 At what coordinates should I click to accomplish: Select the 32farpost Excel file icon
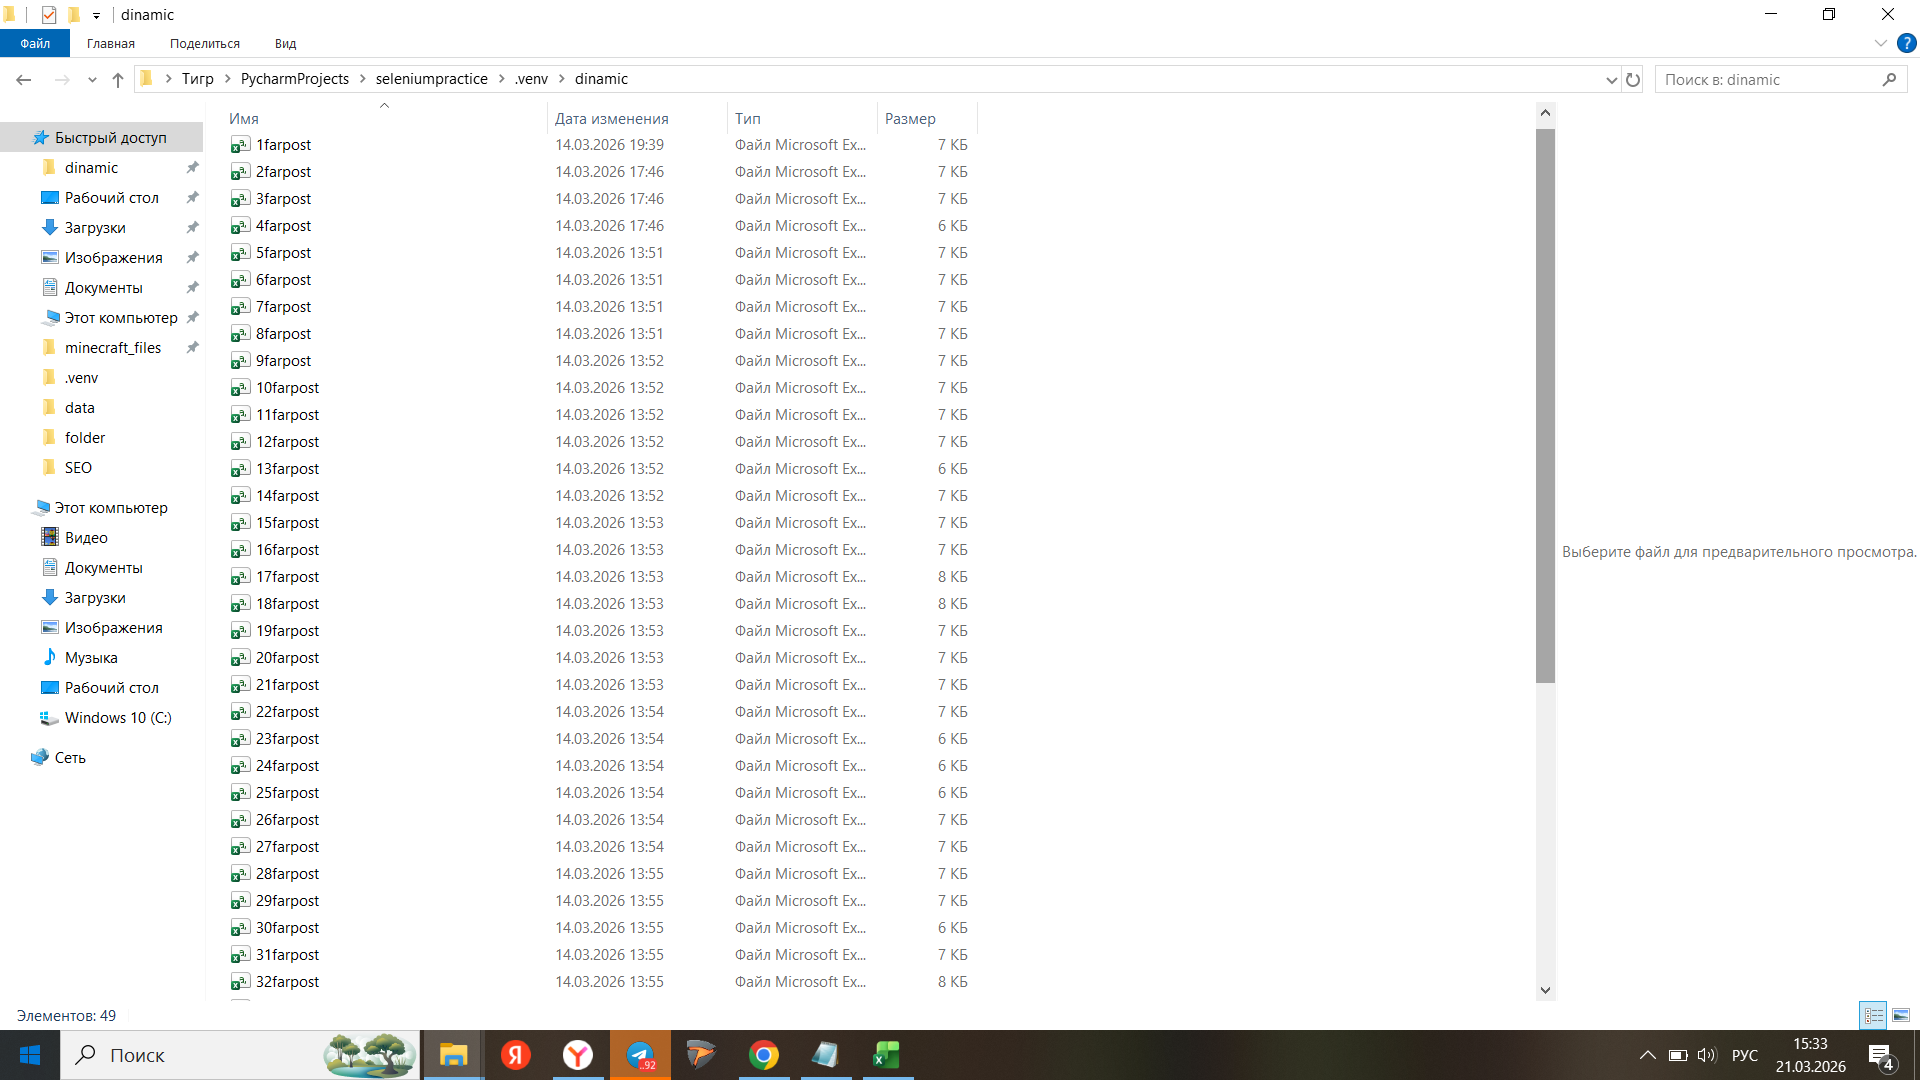240,982
